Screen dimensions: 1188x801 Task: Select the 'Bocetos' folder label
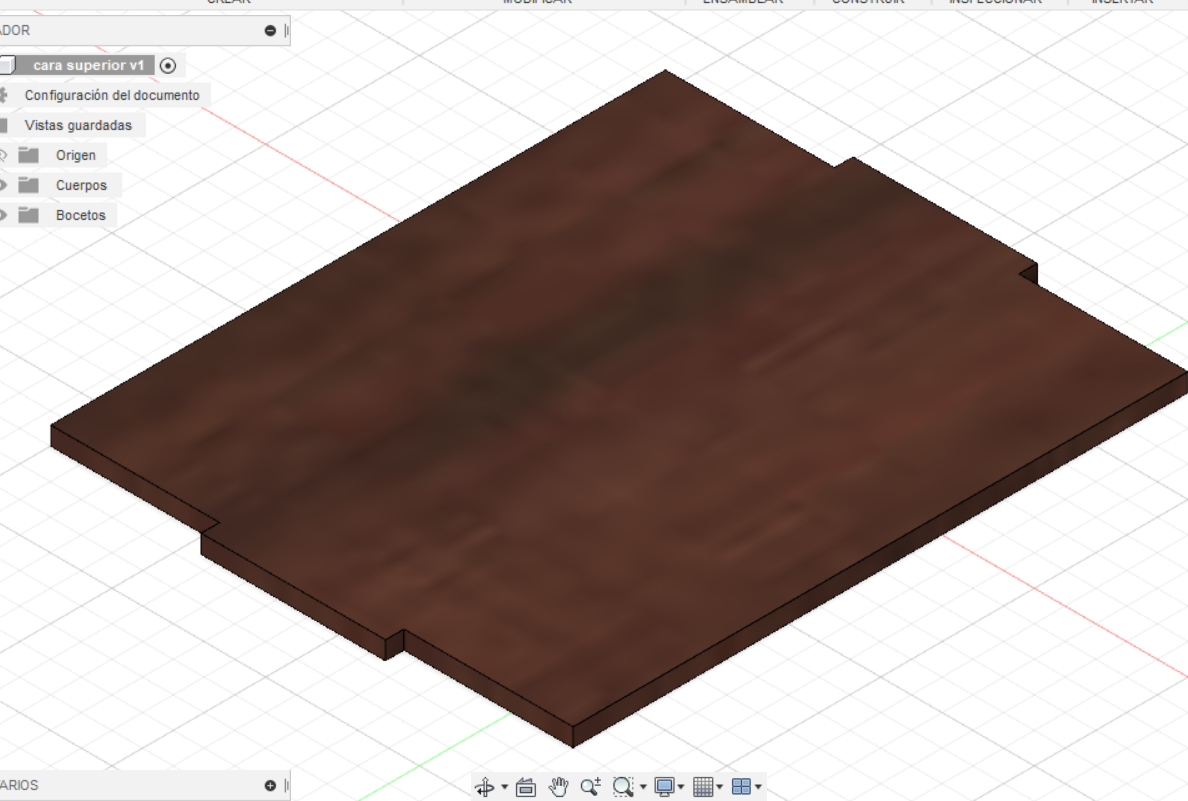pos(80,215)
